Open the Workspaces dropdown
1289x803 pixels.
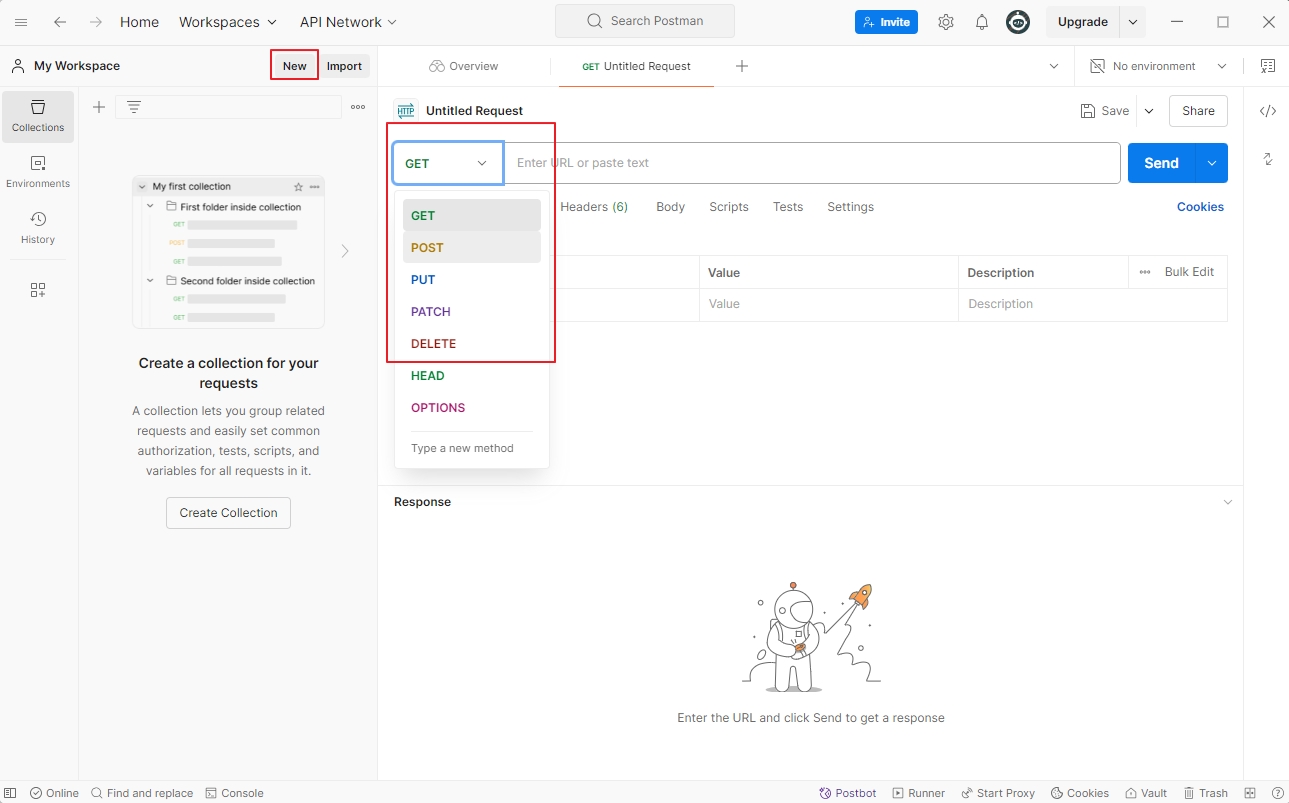point(228,22)
